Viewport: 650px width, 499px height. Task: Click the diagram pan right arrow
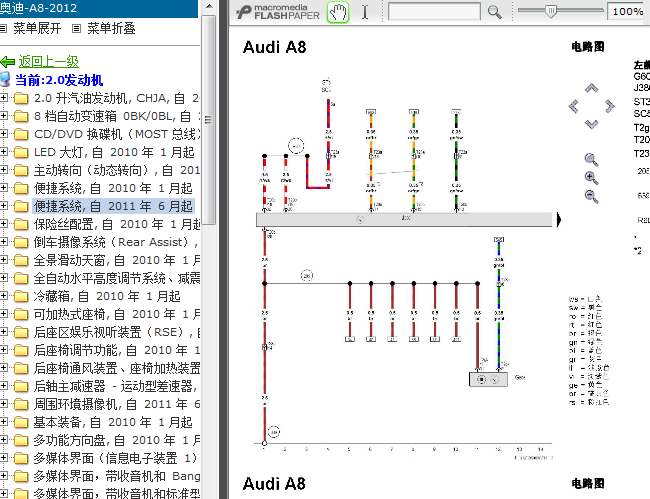coord(609,106)
